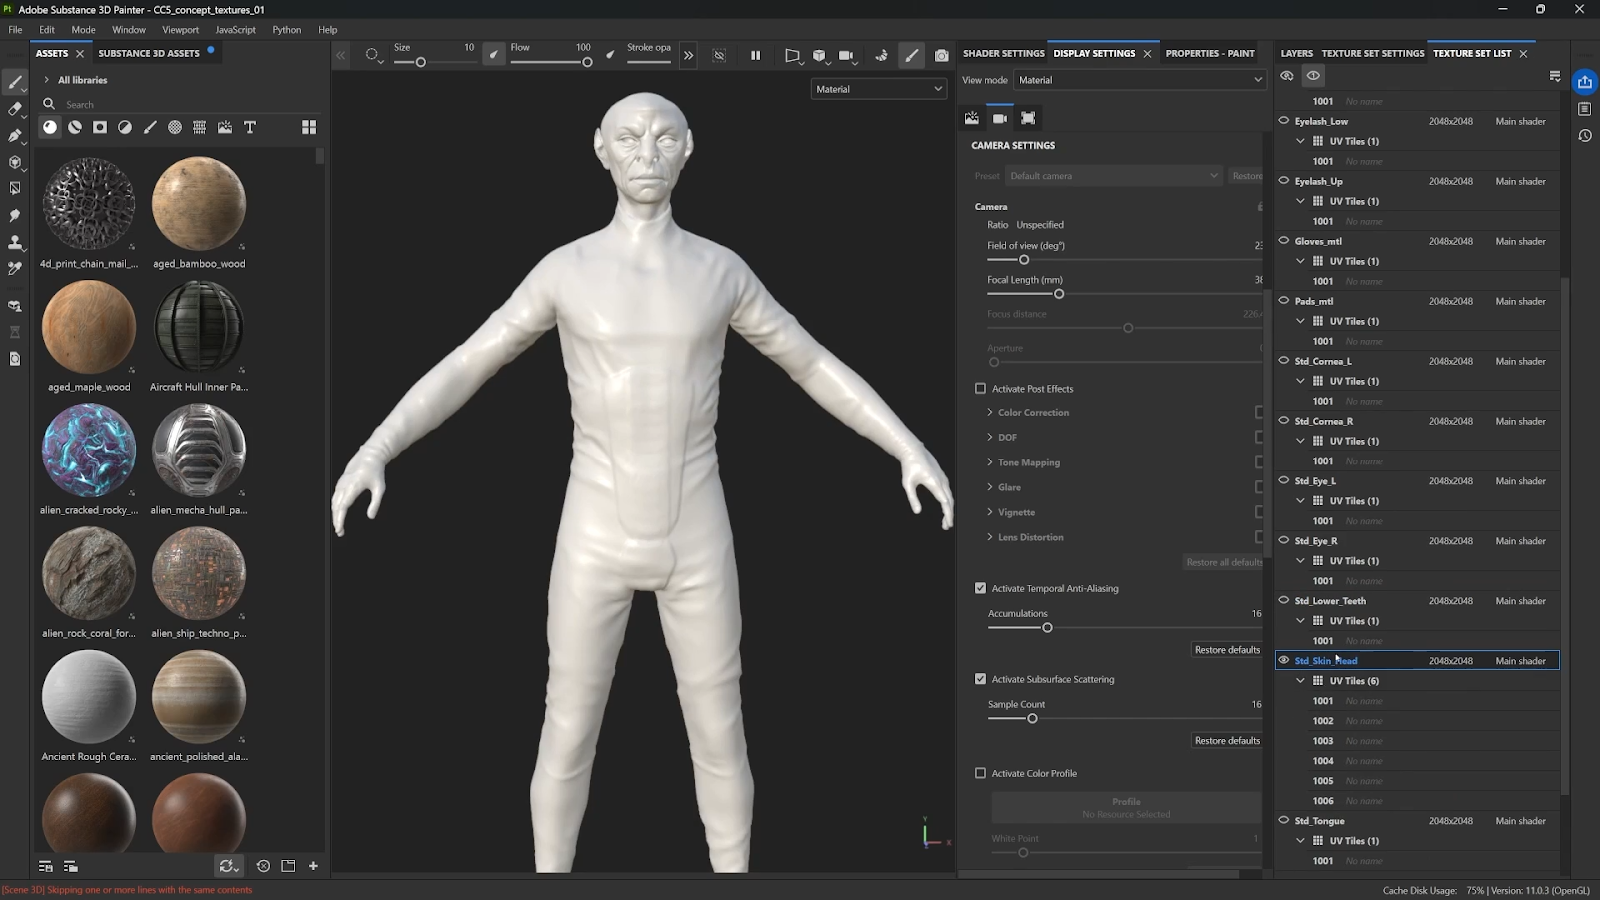Switch assets to grid view icon
Viewport: 1600px width, 900px height.
[x=309, y=127]
